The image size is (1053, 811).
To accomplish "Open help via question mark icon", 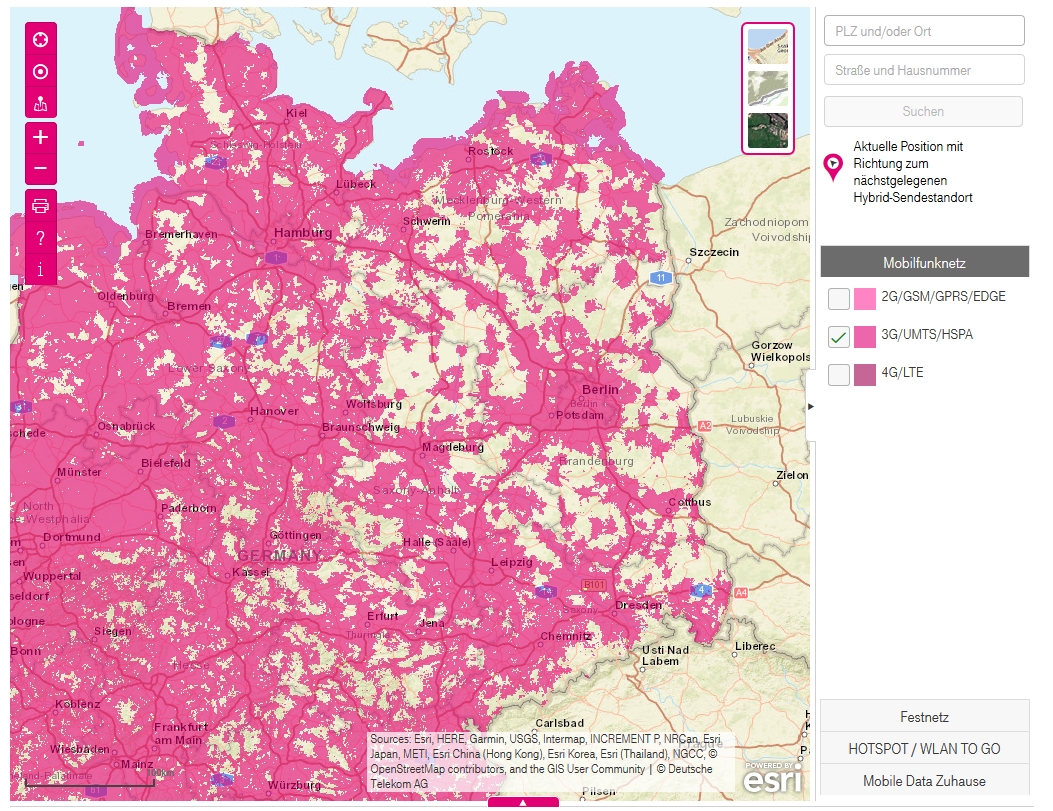I will click(41, 238).
